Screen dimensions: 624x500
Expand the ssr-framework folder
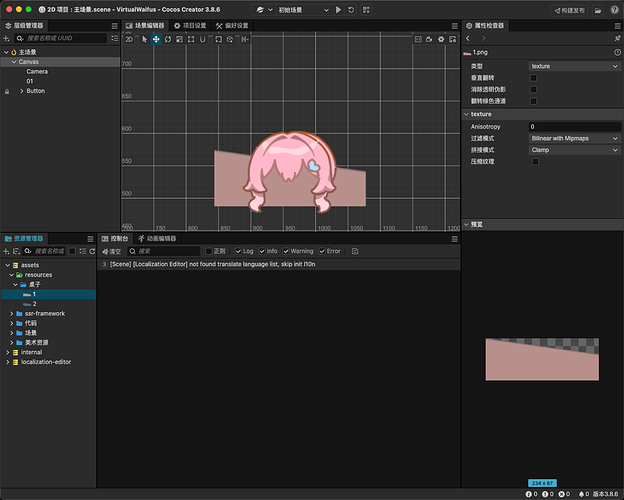[12, 314]
